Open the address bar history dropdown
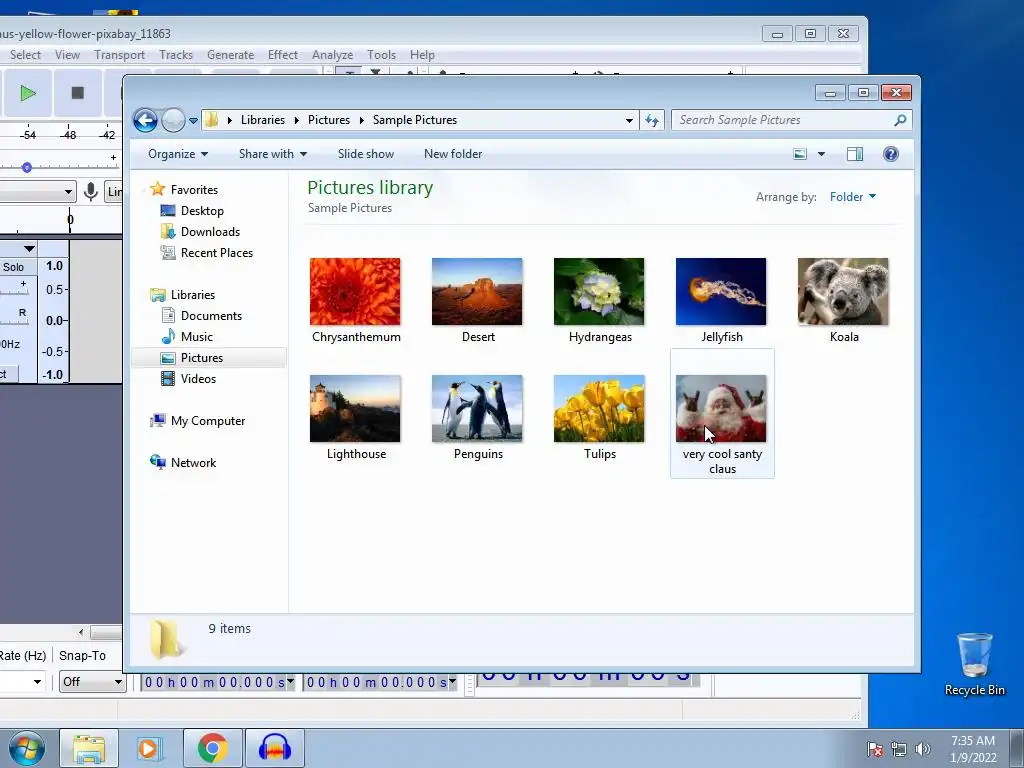Image resolution: width=1024 pixels, height=768 pixels. pyautogui.click(x=629, y=121)
